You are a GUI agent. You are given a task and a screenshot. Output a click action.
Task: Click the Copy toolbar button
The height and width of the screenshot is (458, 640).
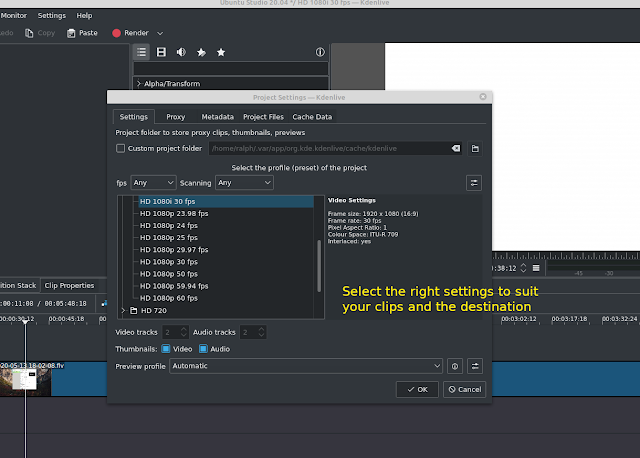click(40, 33)
